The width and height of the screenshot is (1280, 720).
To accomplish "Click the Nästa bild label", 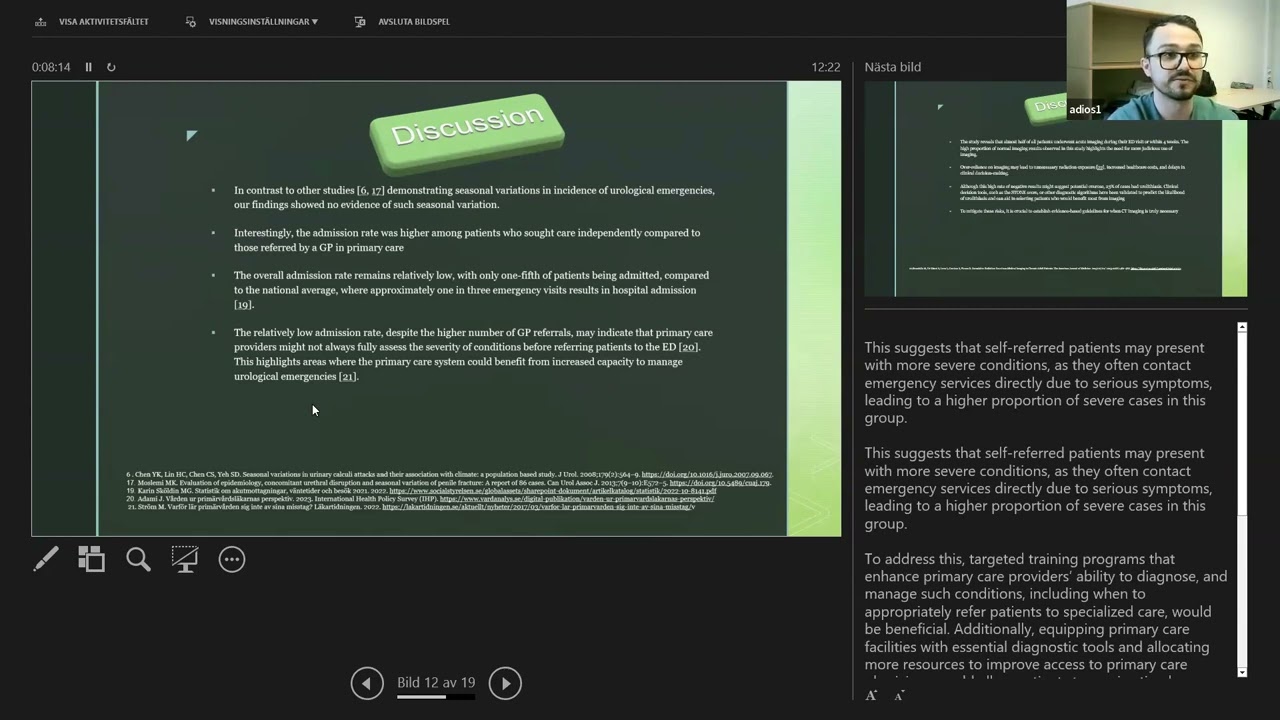I will (x=893, y=67).
